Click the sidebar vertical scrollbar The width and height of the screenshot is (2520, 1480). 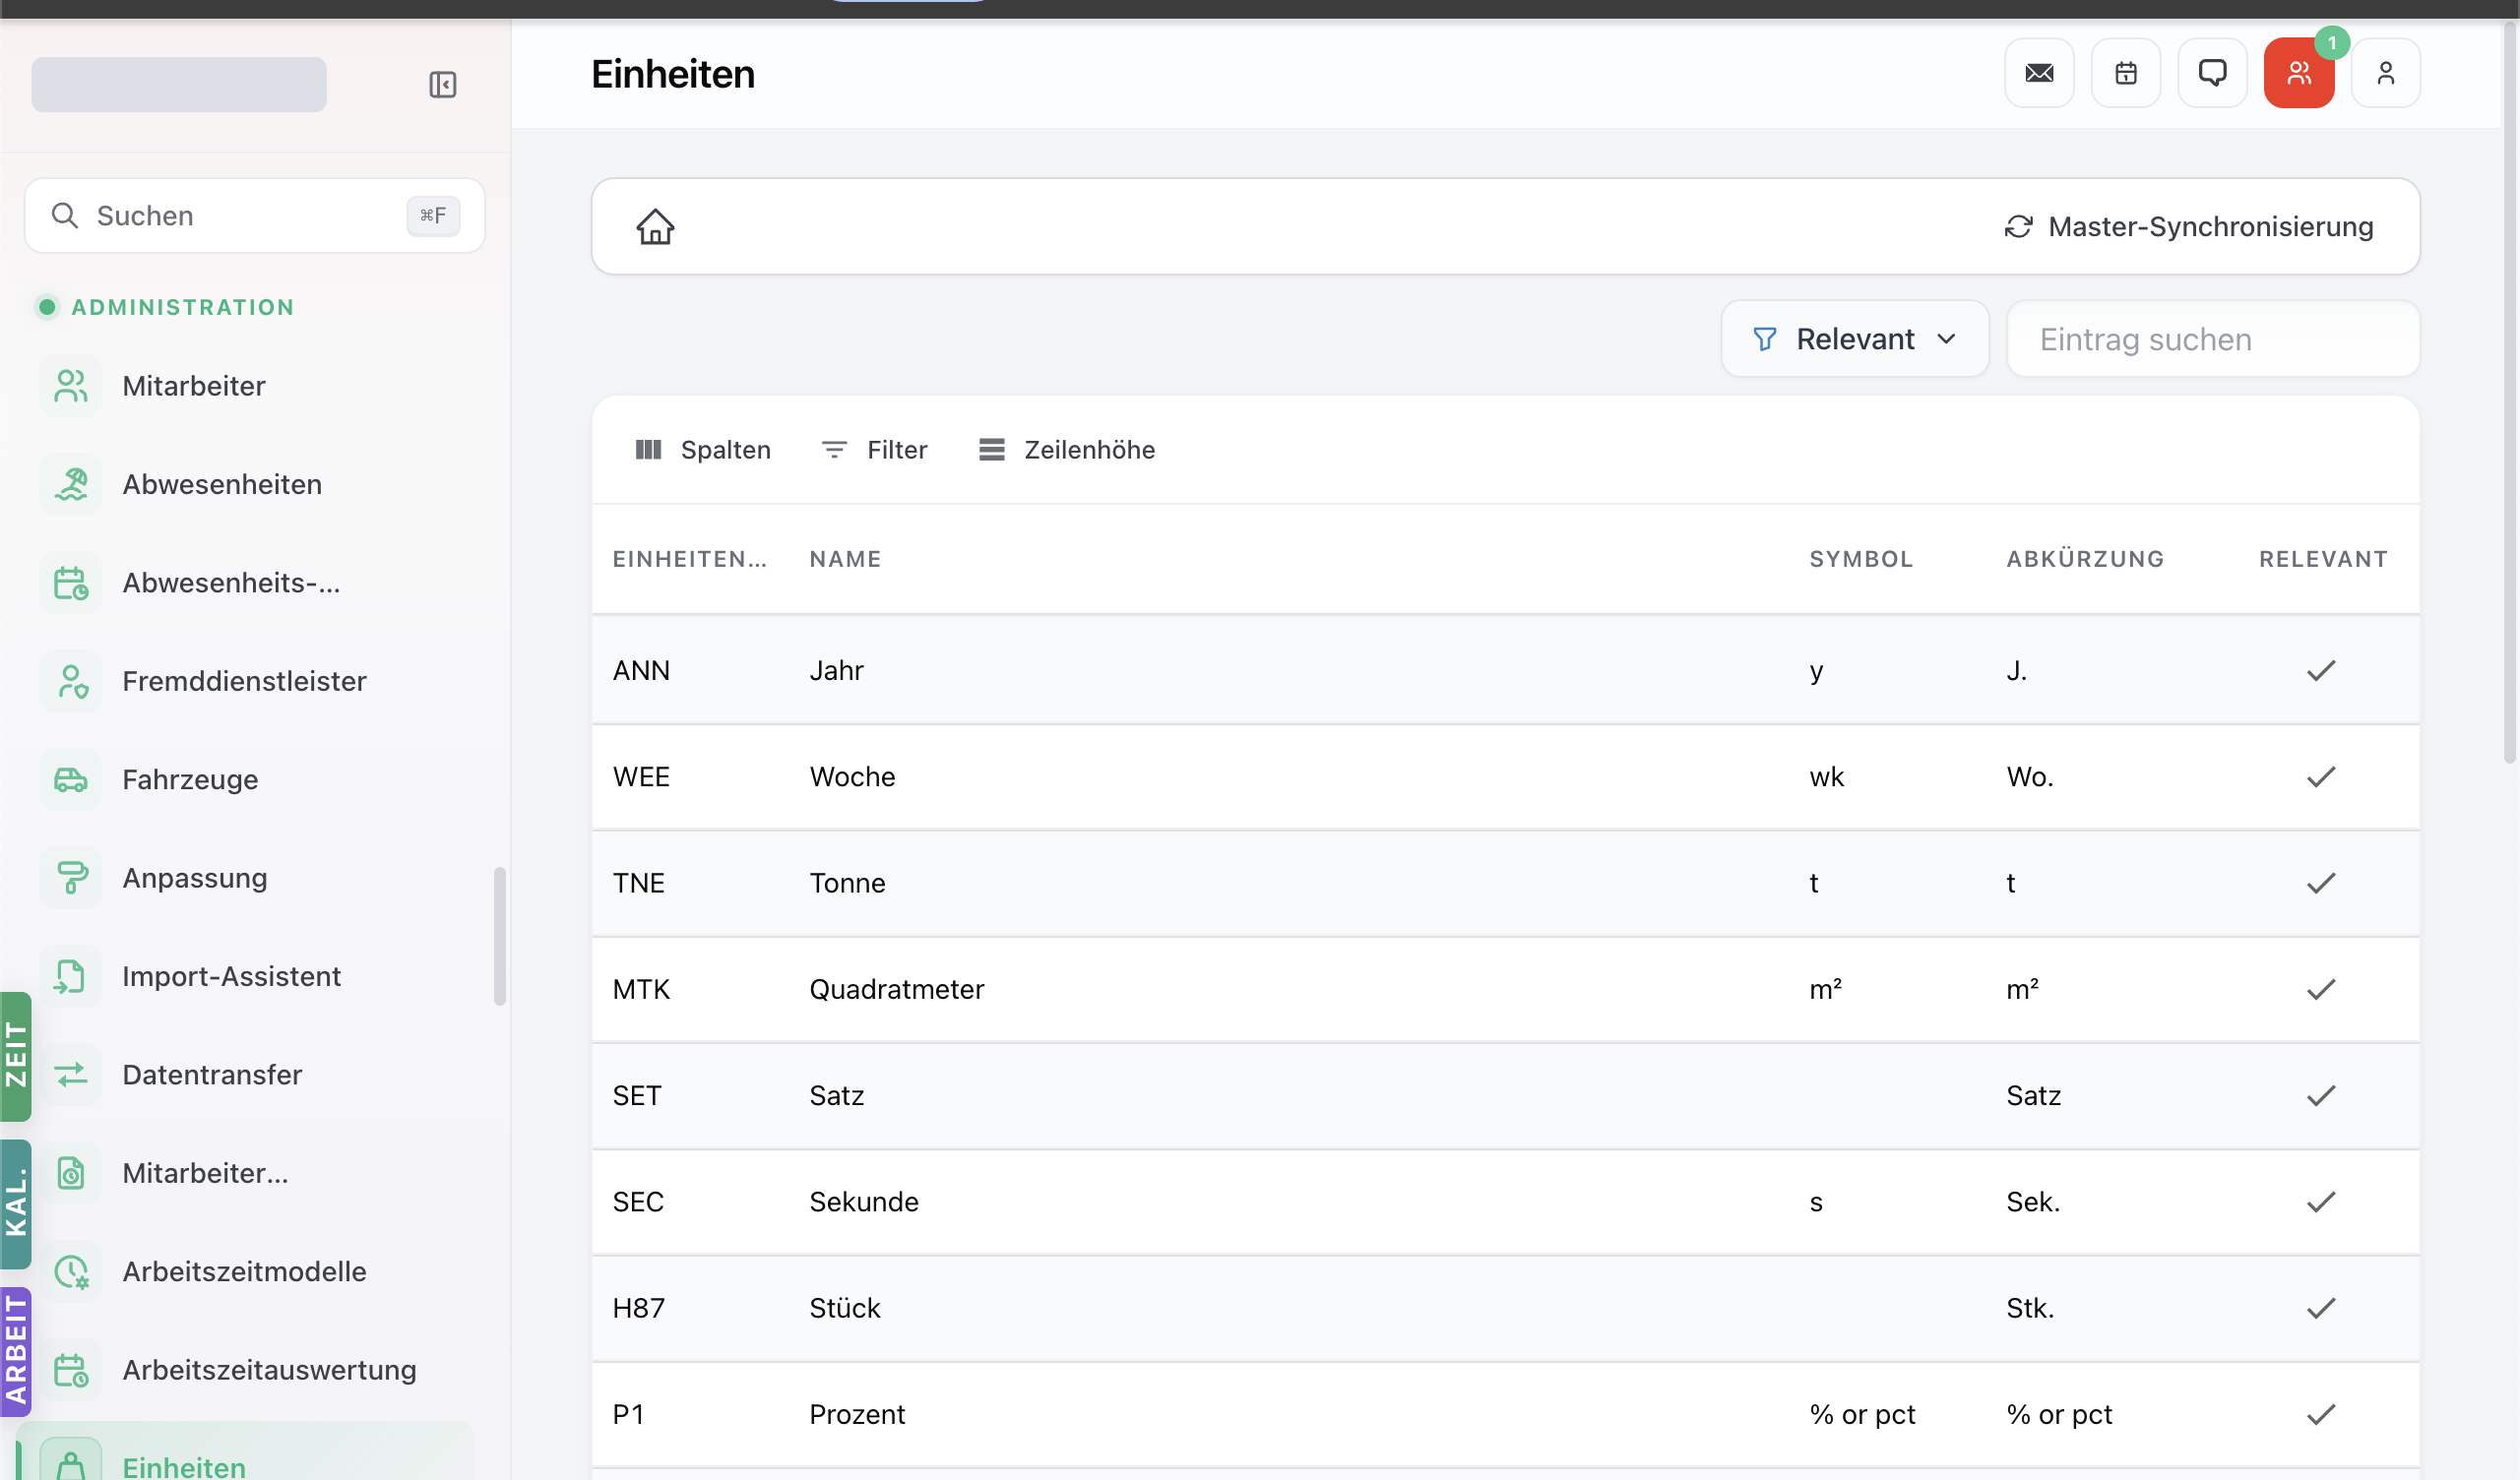click(x=499, y=936)
